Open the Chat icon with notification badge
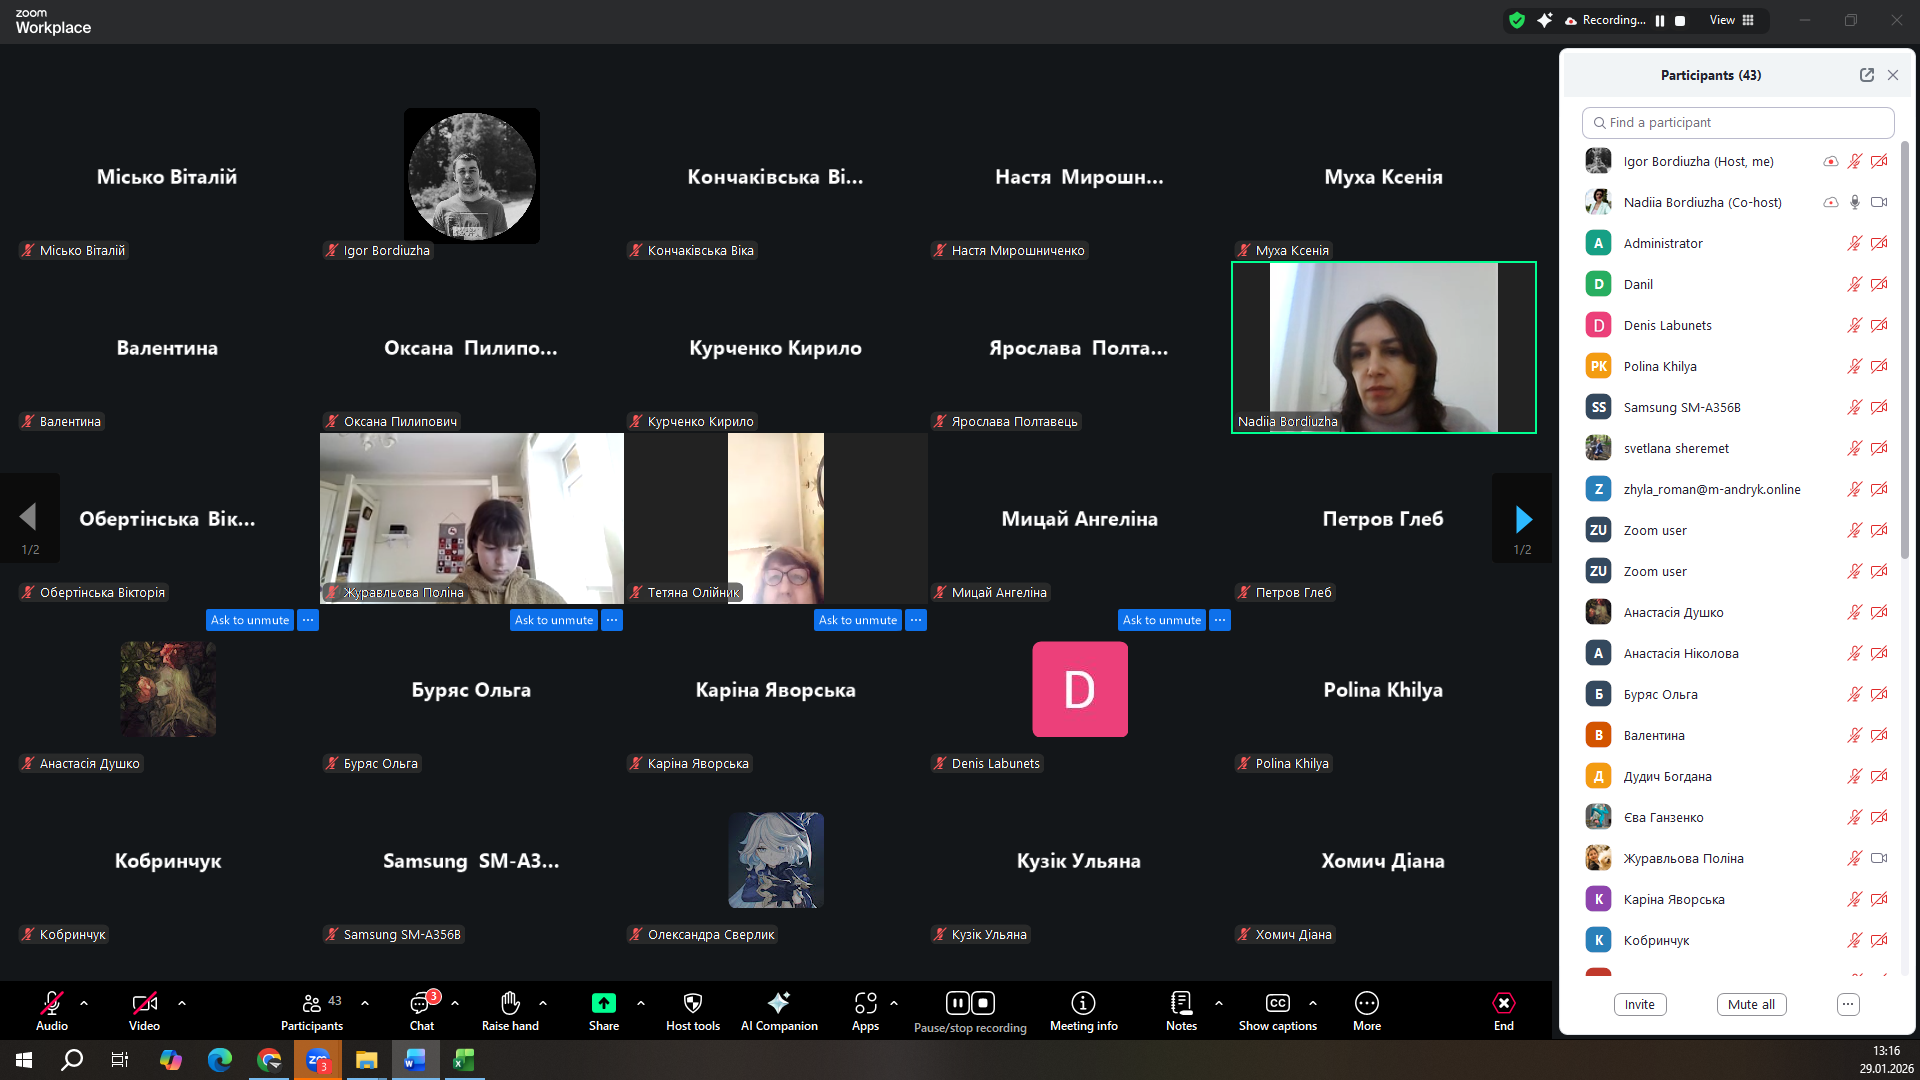1920x1080 pixels. point(421,1003)
